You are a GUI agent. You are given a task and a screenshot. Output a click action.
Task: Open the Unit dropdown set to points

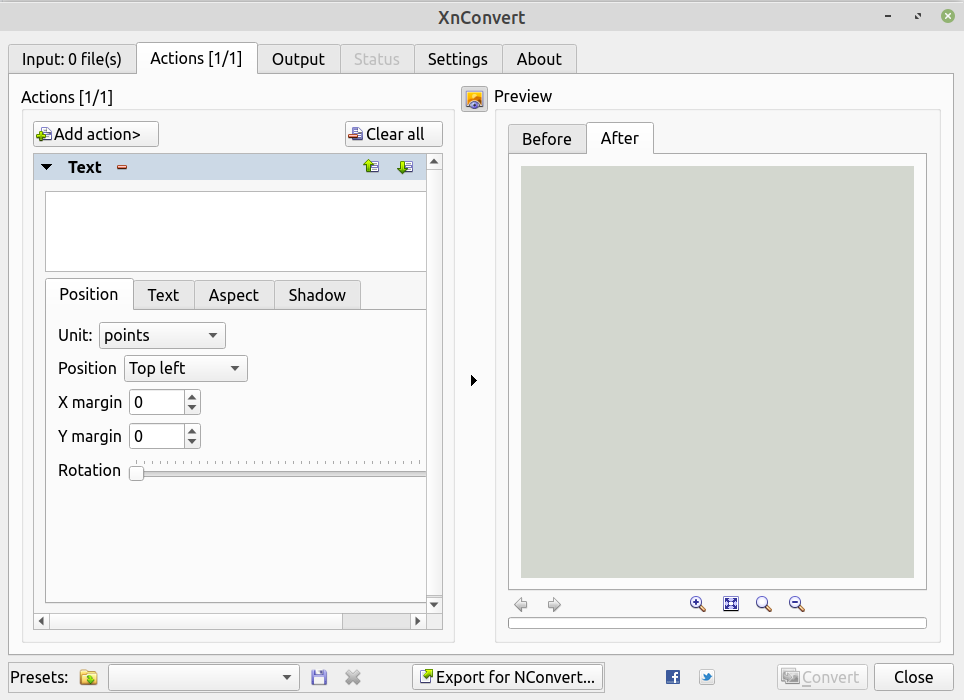tap(162, 336)
